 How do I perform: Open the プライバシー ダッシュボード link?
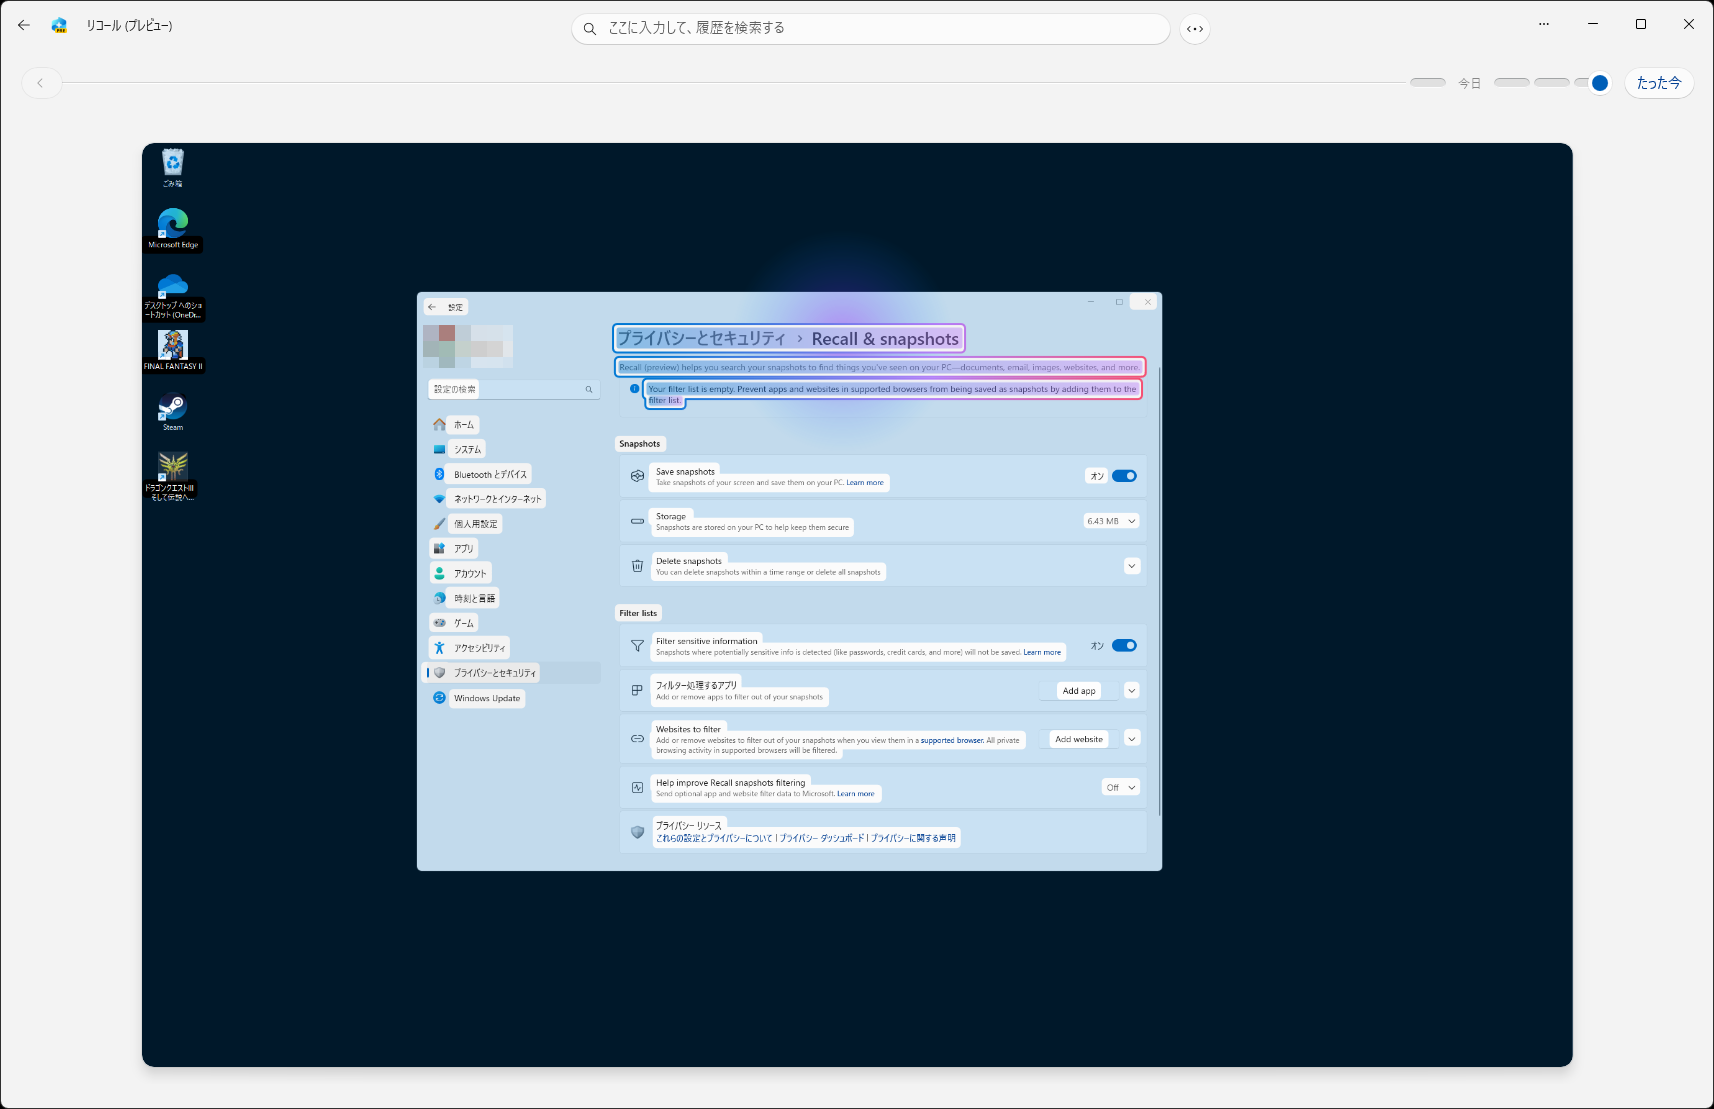(x=822, y=838)
